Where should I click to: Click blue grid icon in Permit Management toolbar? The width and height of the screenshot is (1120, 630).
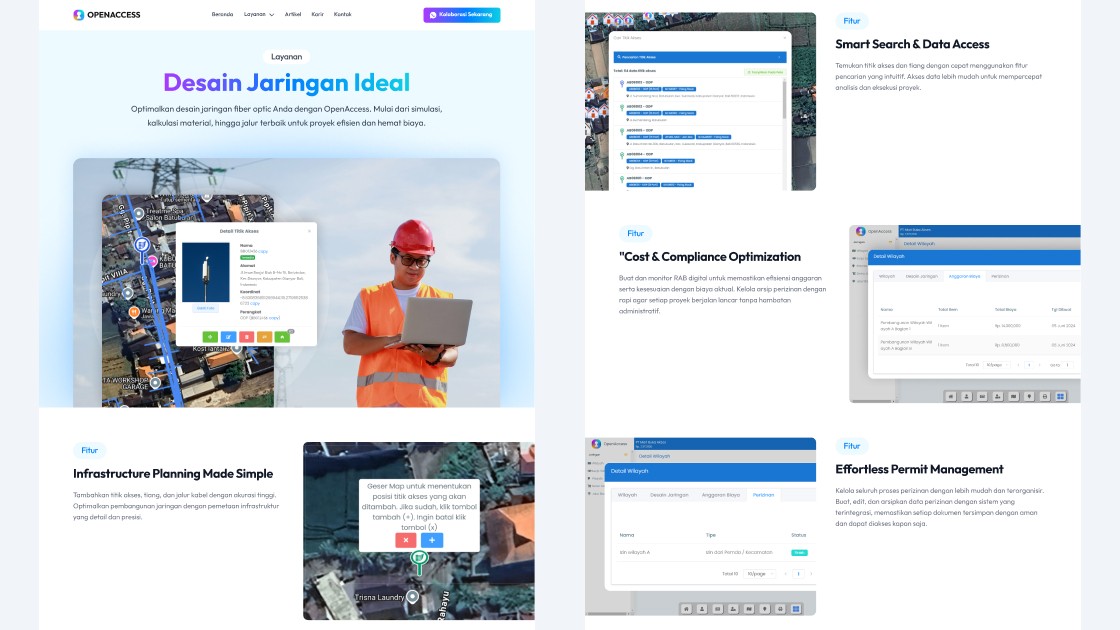coord(796,609)
